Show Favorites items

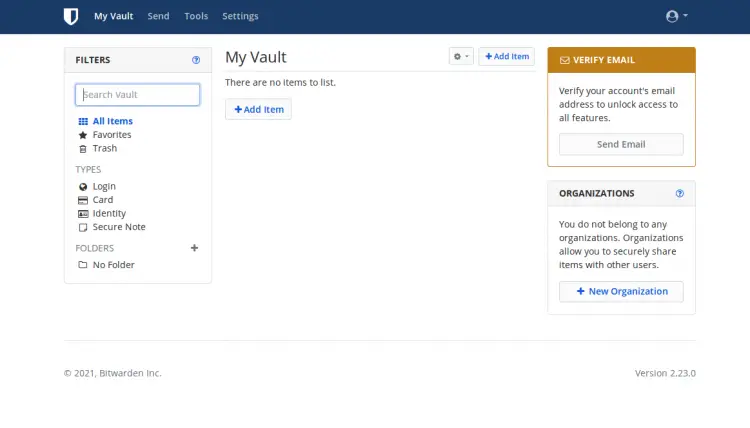pos(112,135)
